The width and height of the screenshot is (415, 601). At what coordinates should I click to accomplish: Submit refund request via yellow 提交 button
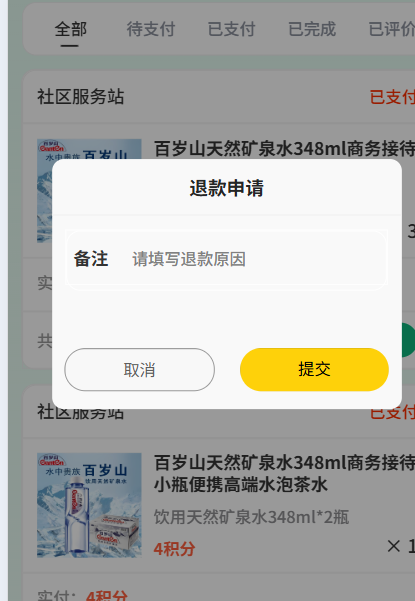coord(314,369)
